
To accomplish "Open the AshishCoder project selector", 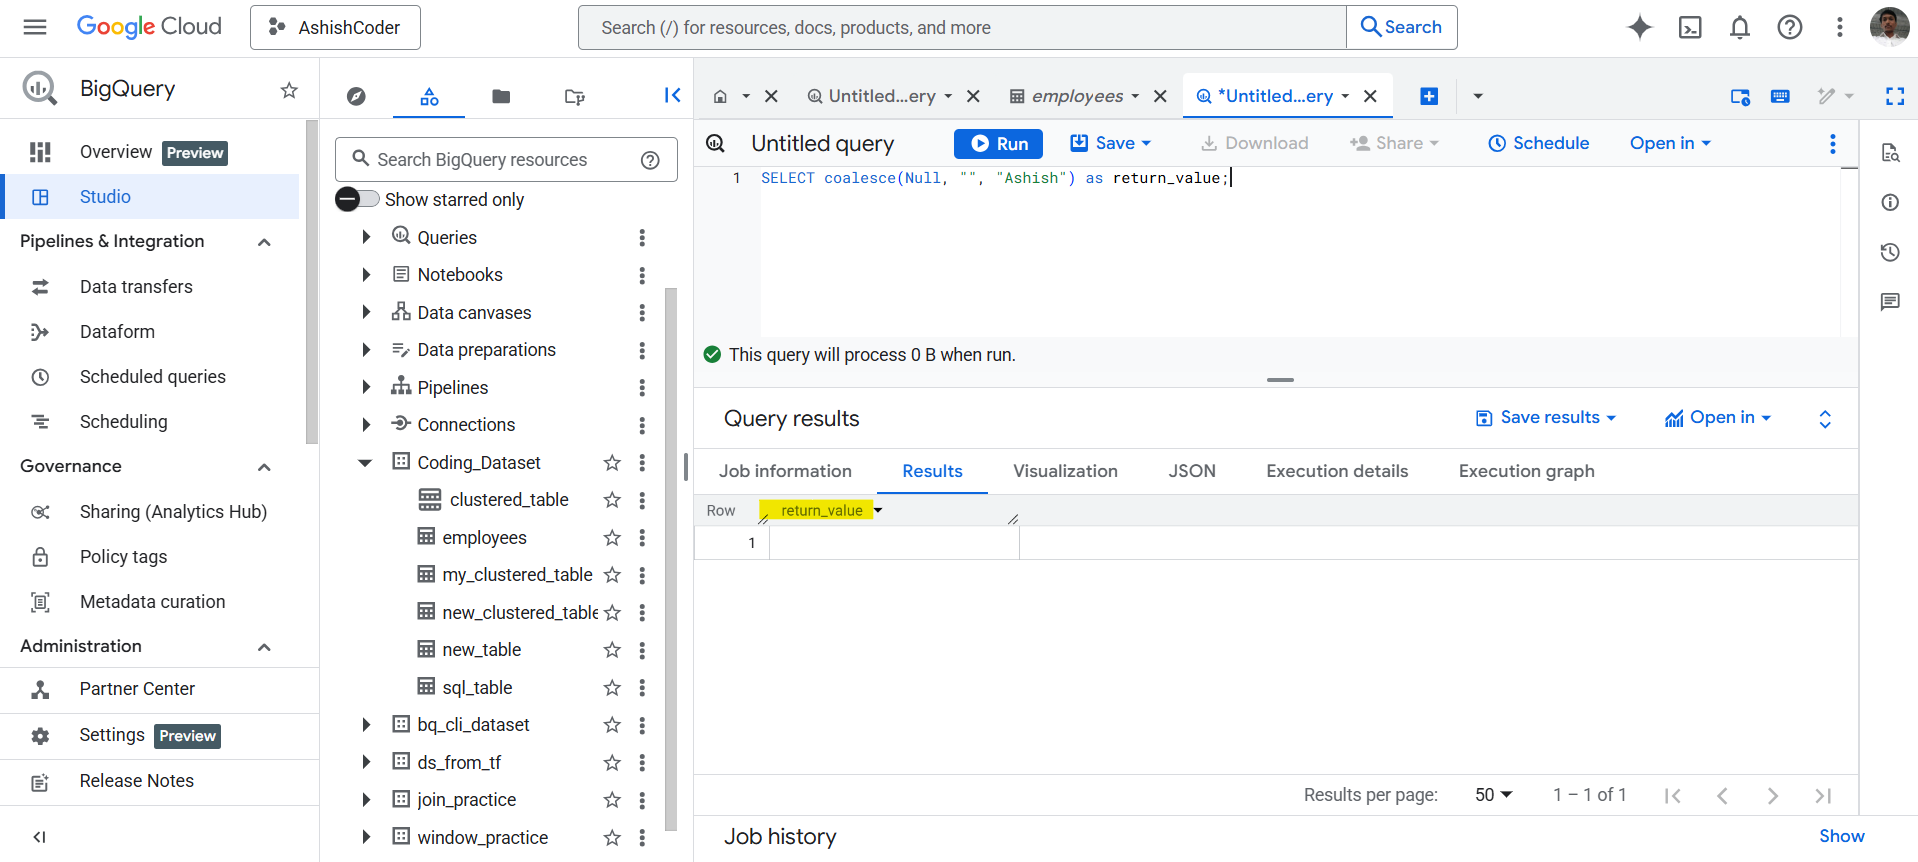I will pyautogui.click(x=335, y=27).
